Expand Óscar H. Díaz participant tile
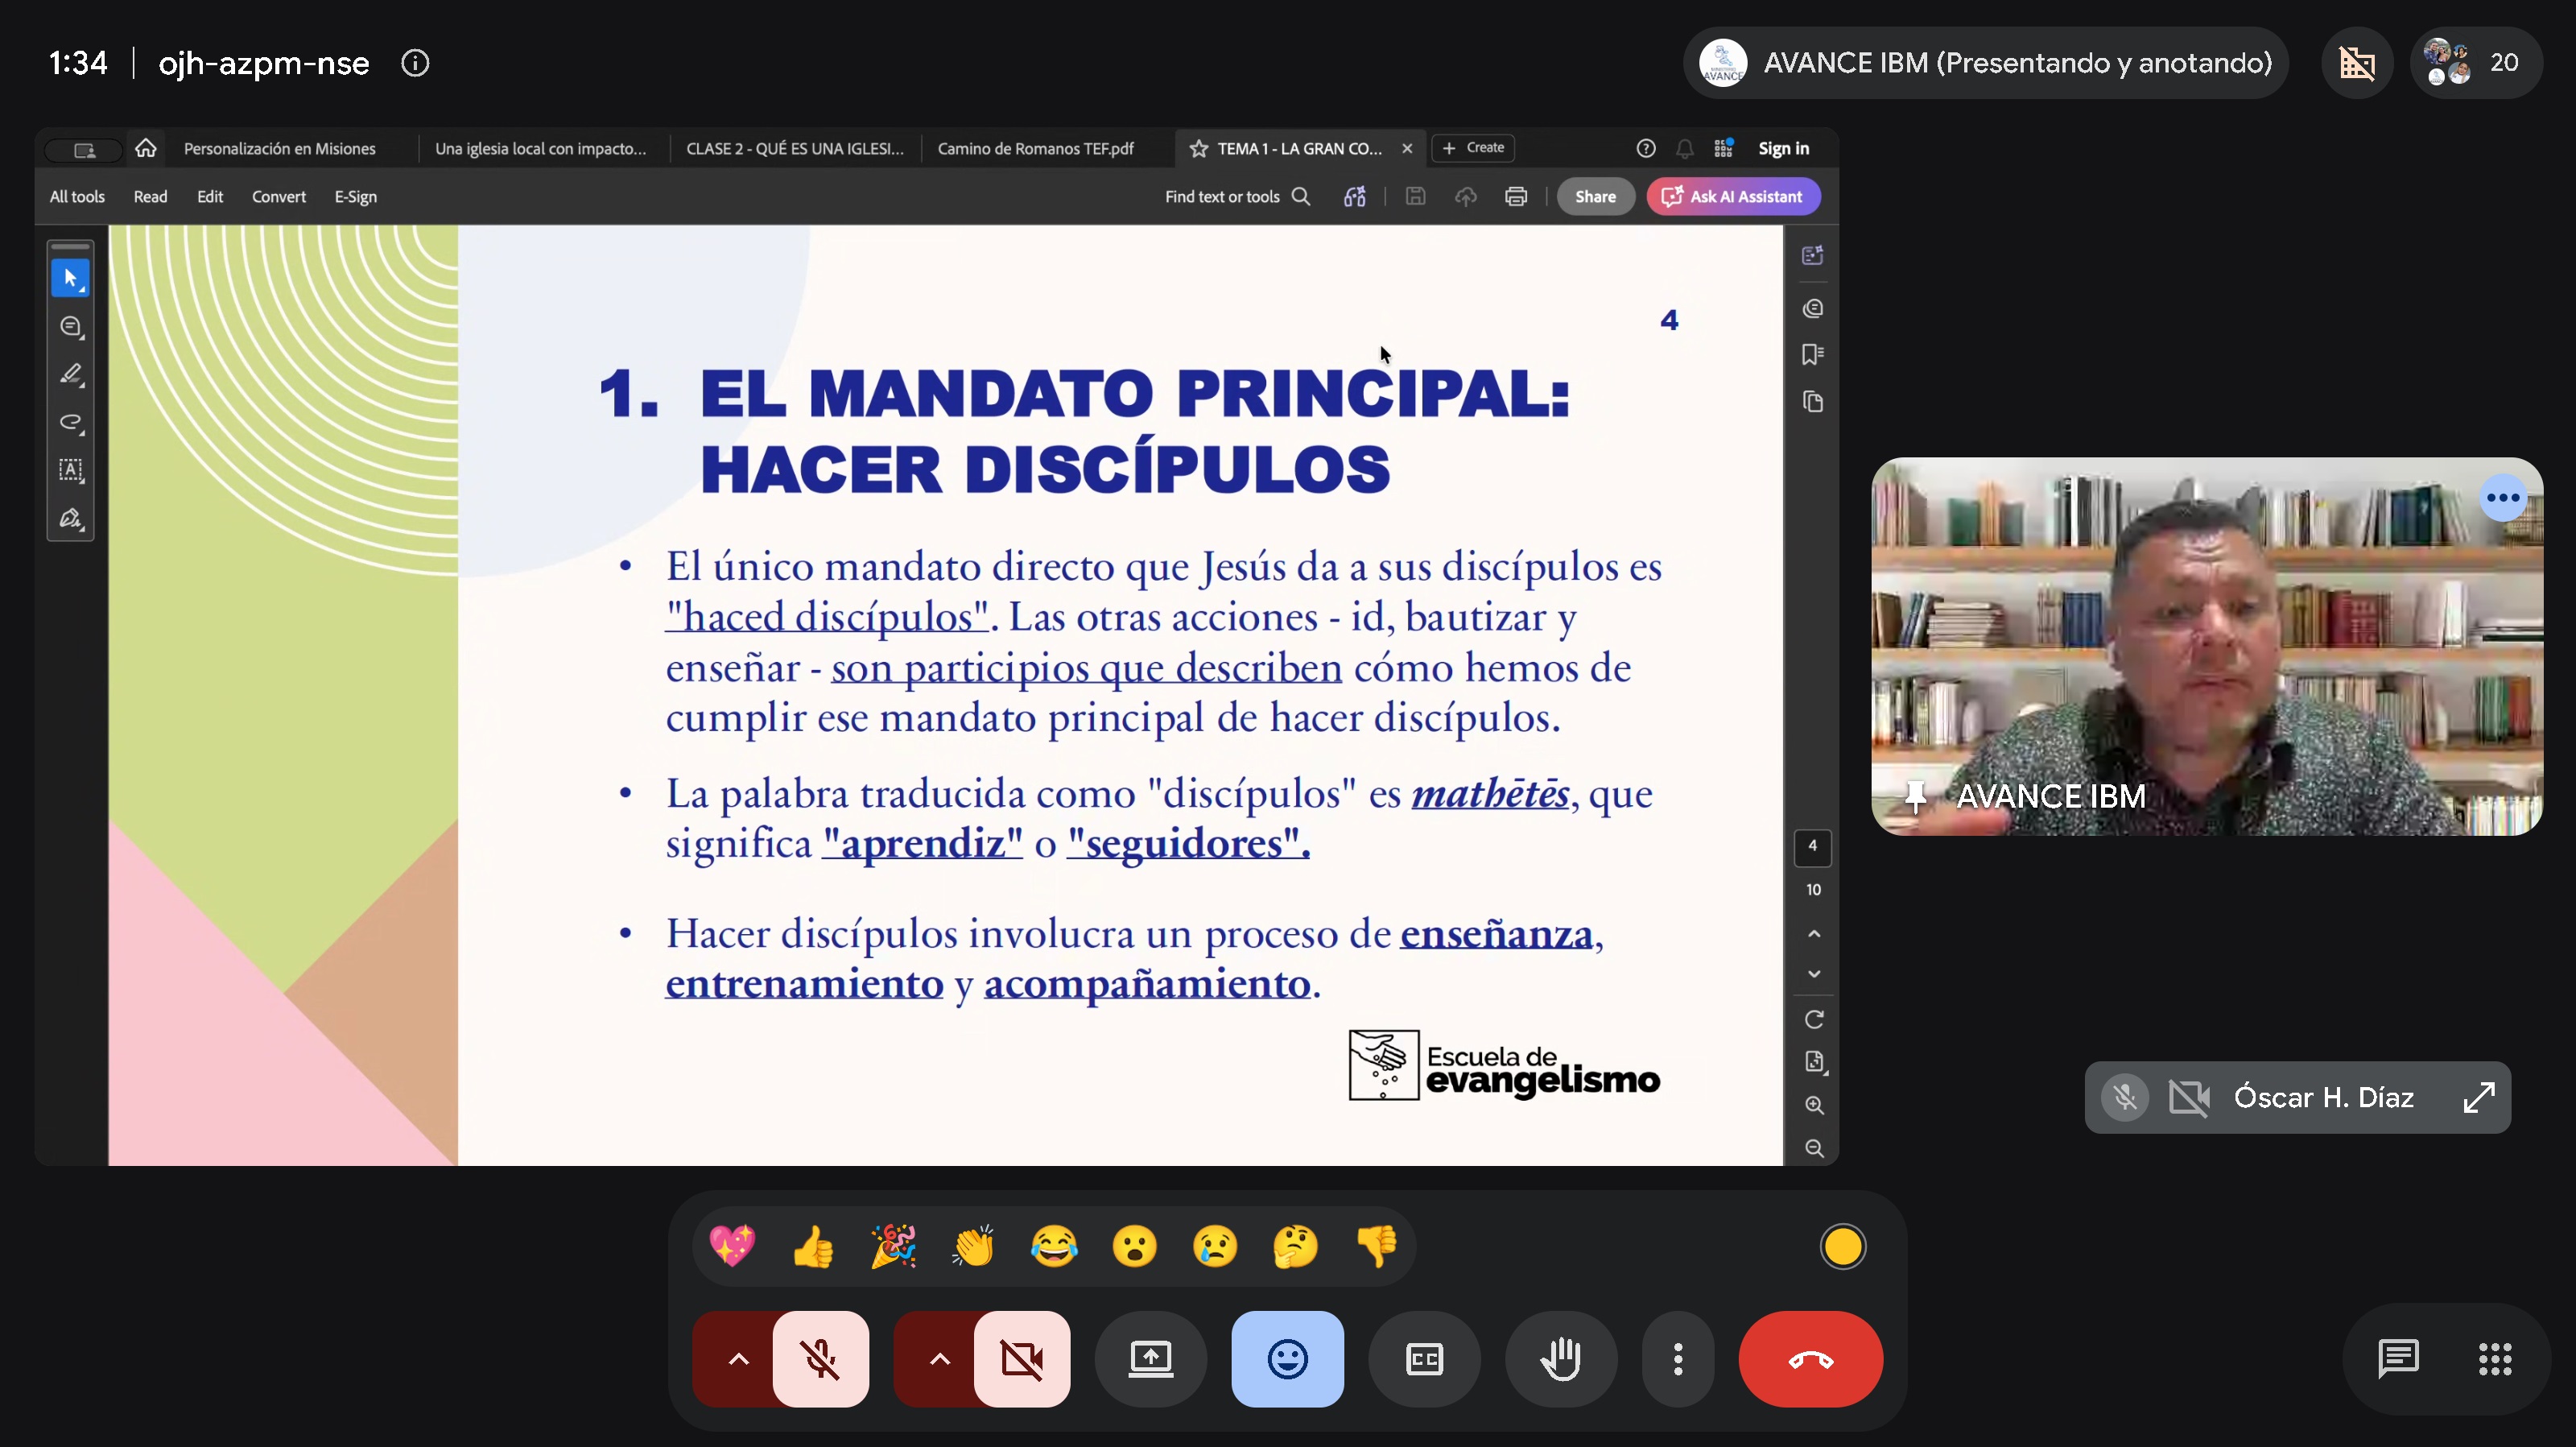 [2479, 1097]
